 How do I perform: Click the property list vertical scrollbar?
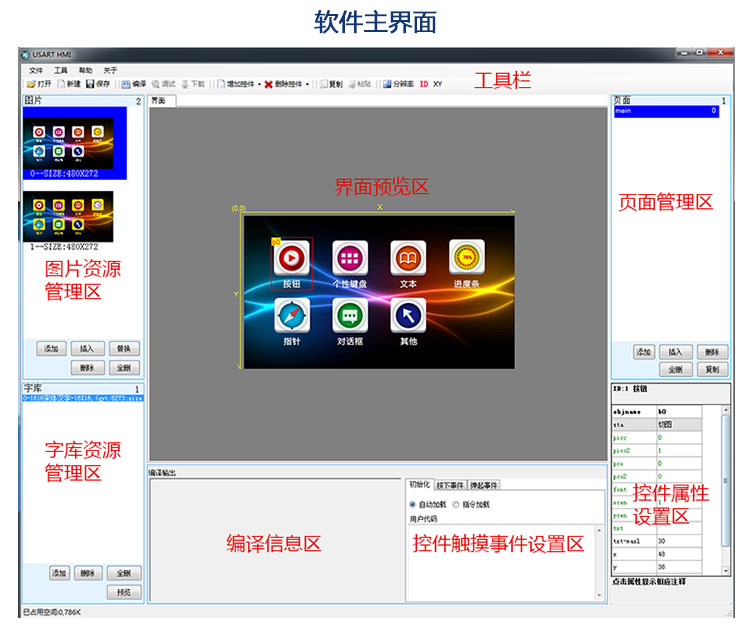click(x=726, y=480)
